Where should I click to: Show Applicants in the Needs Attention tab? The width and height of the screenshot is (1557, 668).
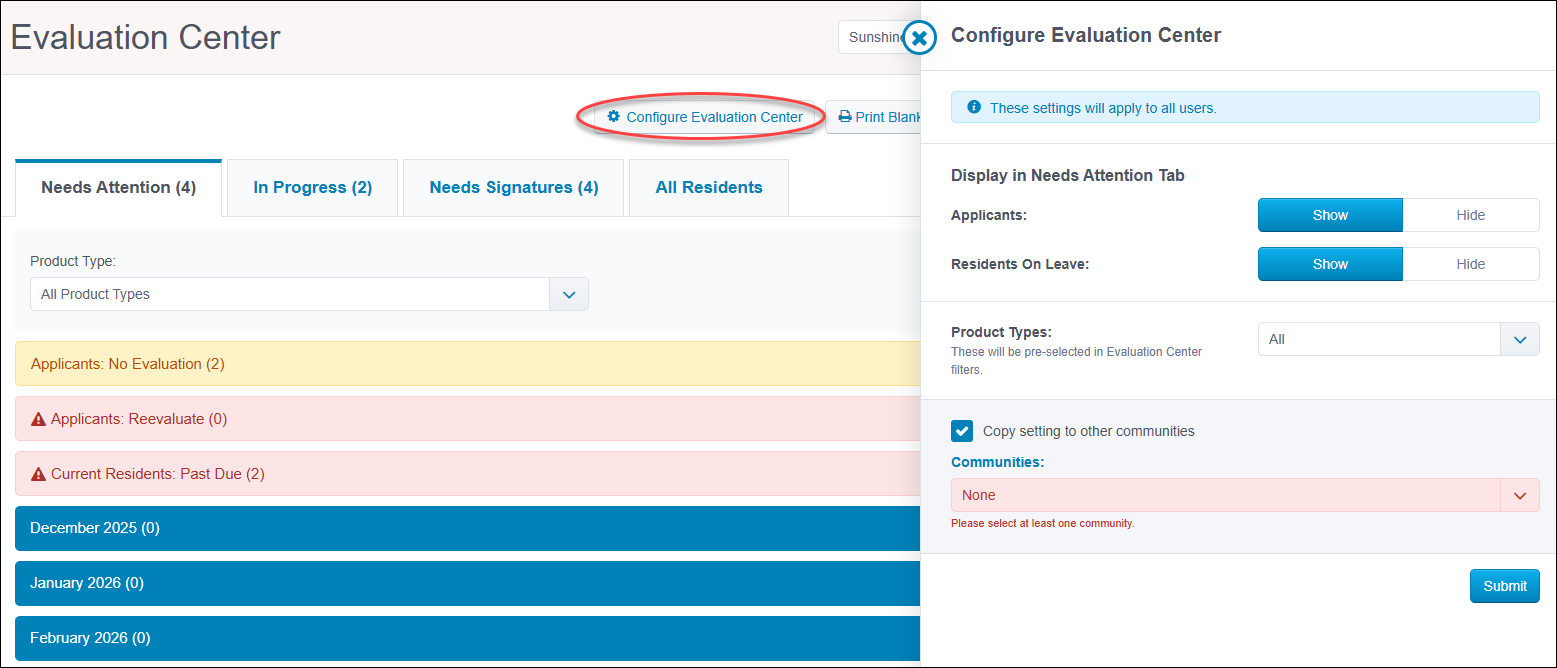click(x=1330, y=214)
